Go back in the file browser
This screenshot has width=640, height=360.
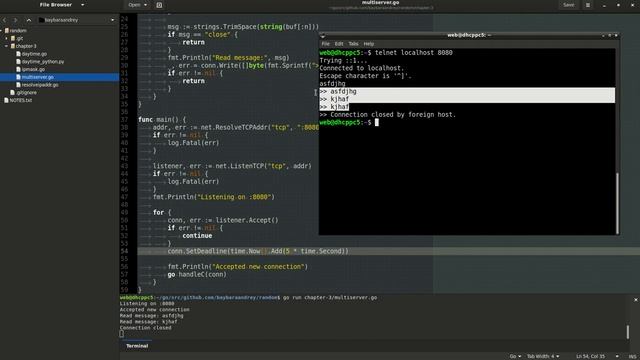tap(4, 20)
